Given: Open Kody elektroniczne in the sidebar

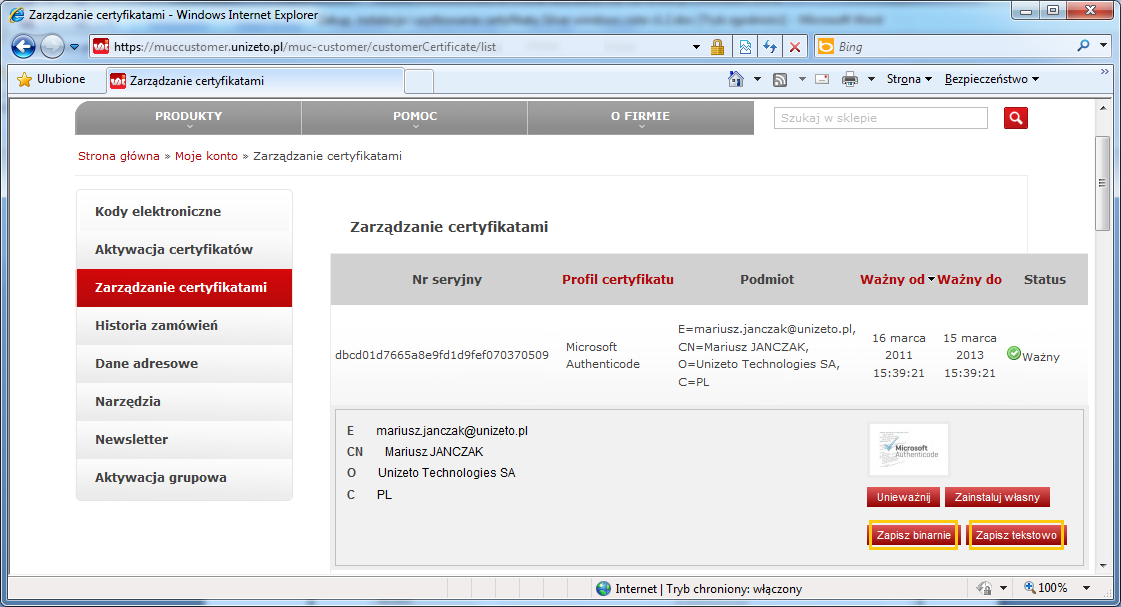Looking at the screenshot, I should pyautogui.click(x=184, y=212).
